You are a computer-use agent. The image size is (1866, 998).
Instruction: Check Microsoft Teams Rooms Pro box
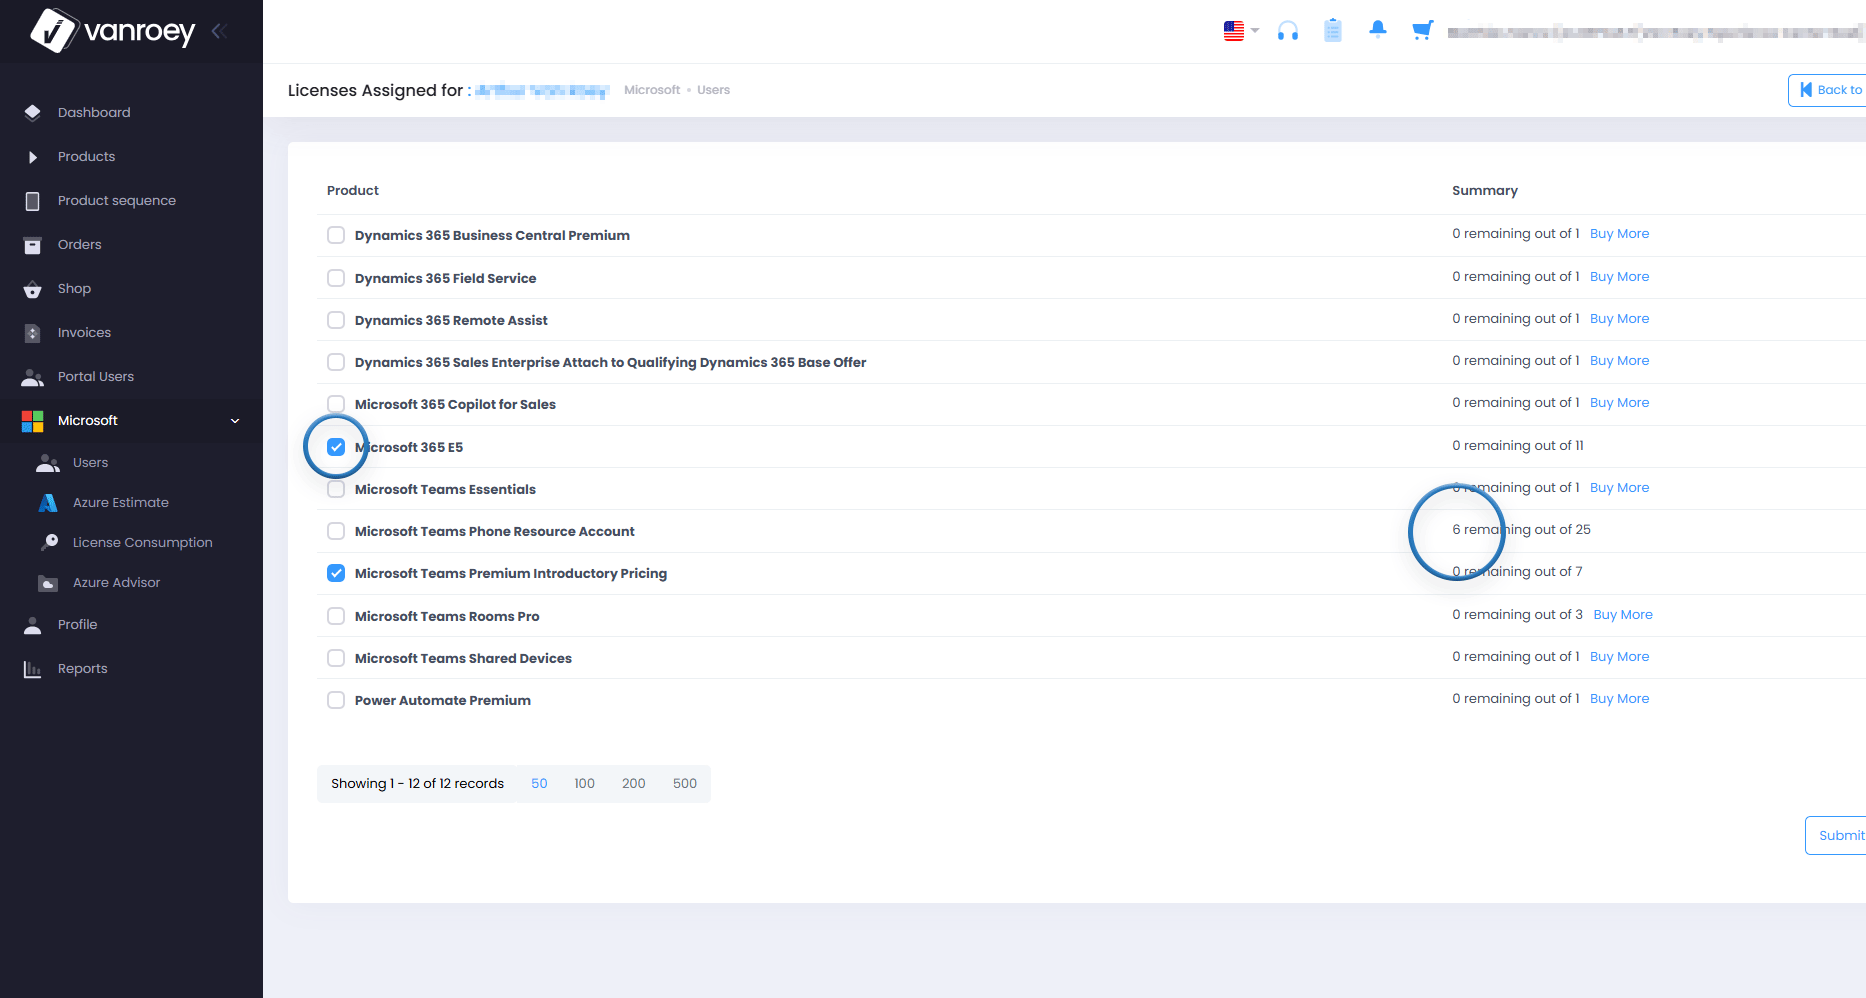pyautogui.click(x=336, y=616)
